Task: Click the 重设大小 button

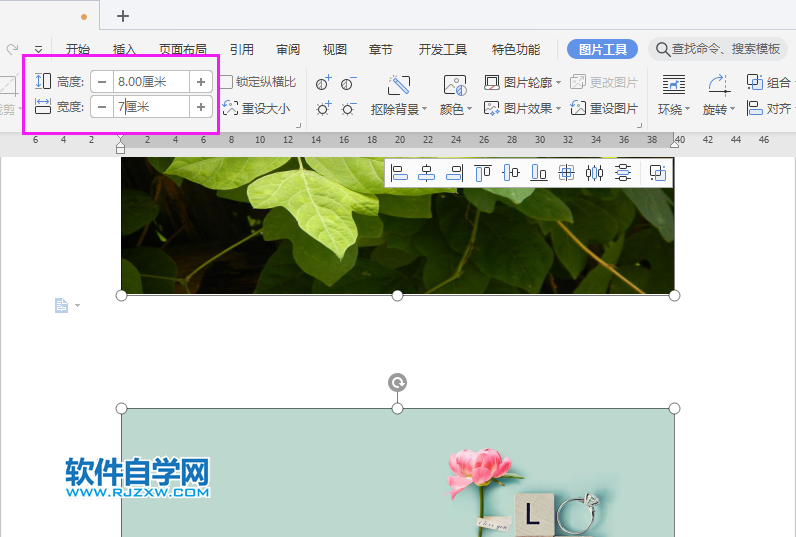Action: click(256, 108)
